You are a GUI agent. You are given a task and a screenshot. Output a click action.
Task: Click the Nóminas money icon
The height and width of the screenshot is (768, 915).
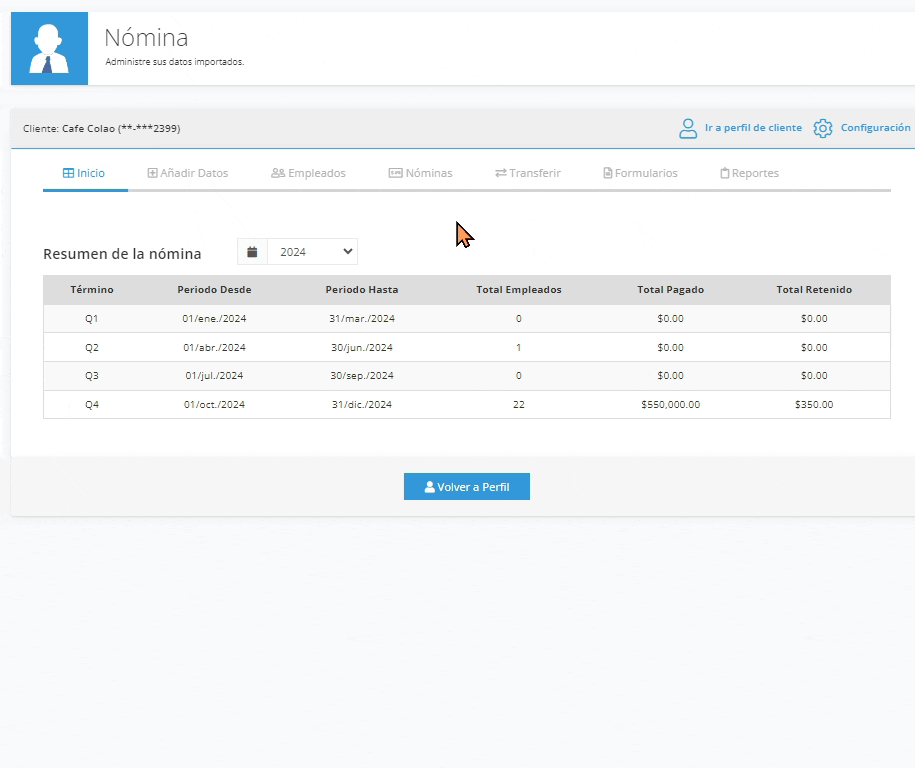396,173
